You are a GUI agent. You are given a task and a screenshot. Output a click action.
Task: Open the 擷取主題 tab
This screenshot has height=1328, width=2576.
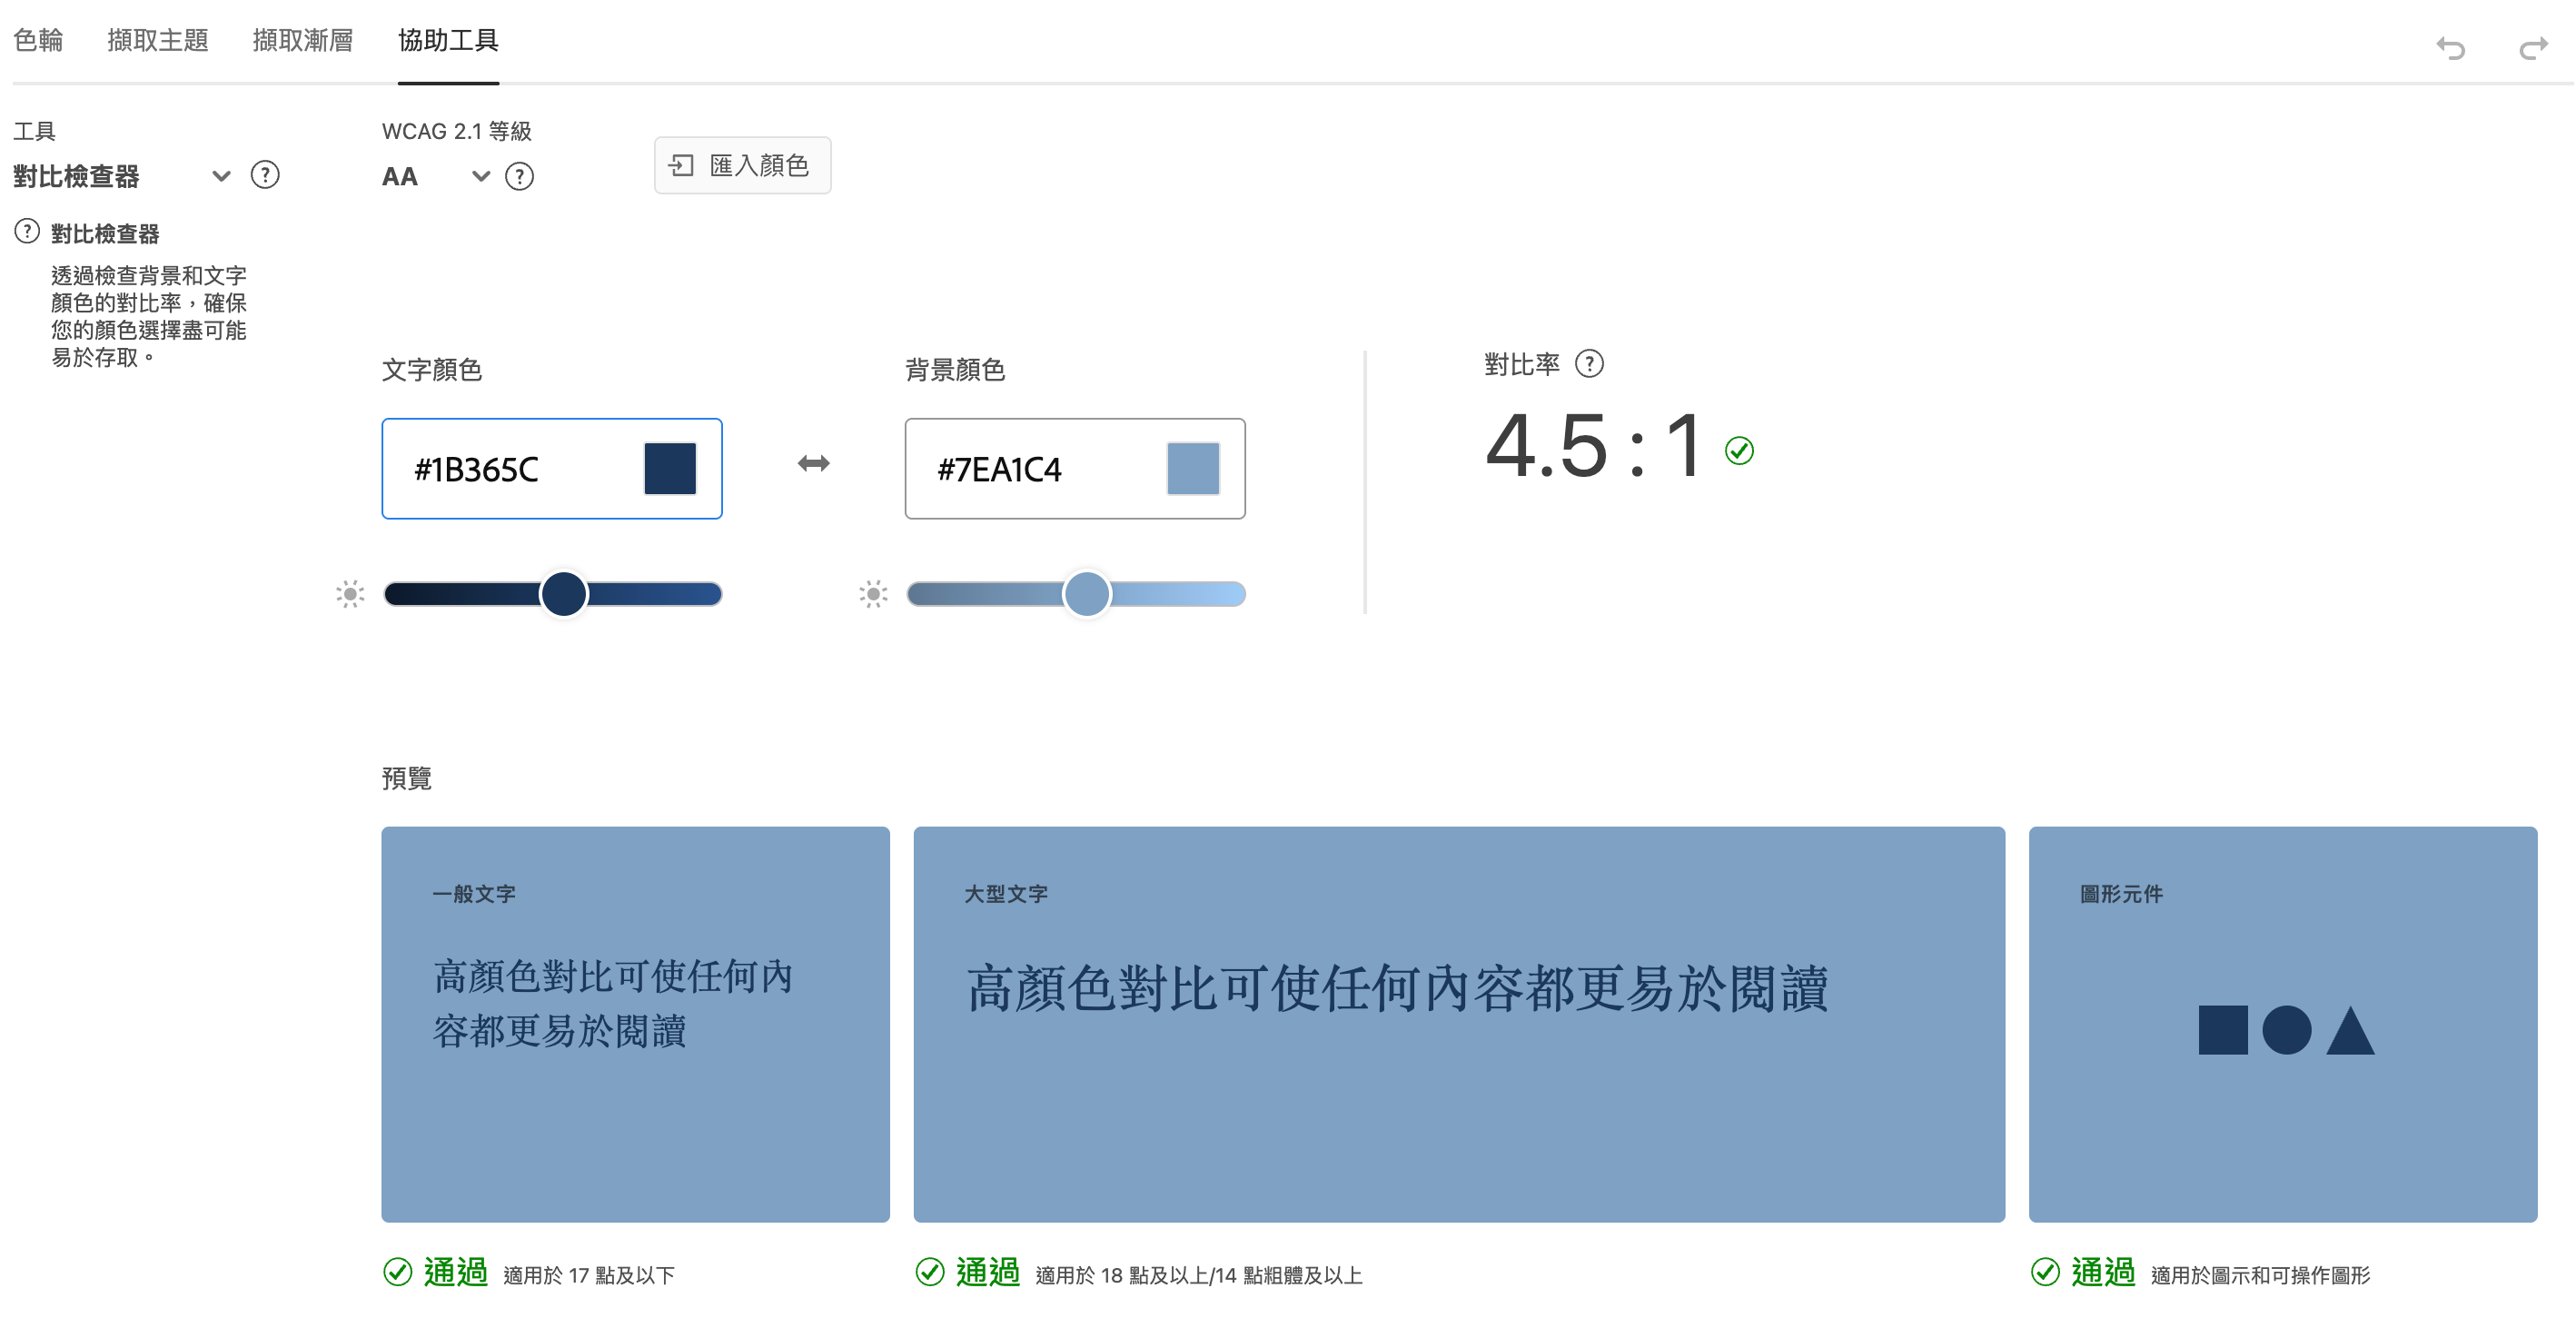pos(158,40)
